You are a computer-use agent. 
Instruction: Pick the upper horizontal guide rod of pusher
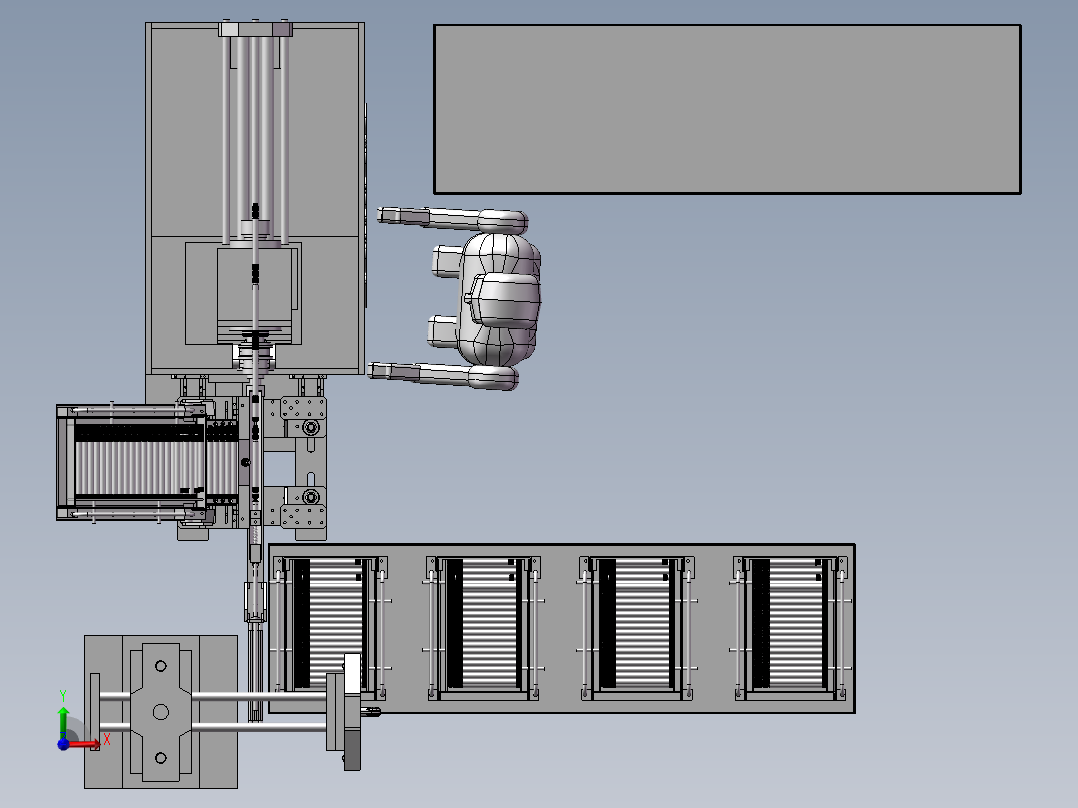[213, 697]
